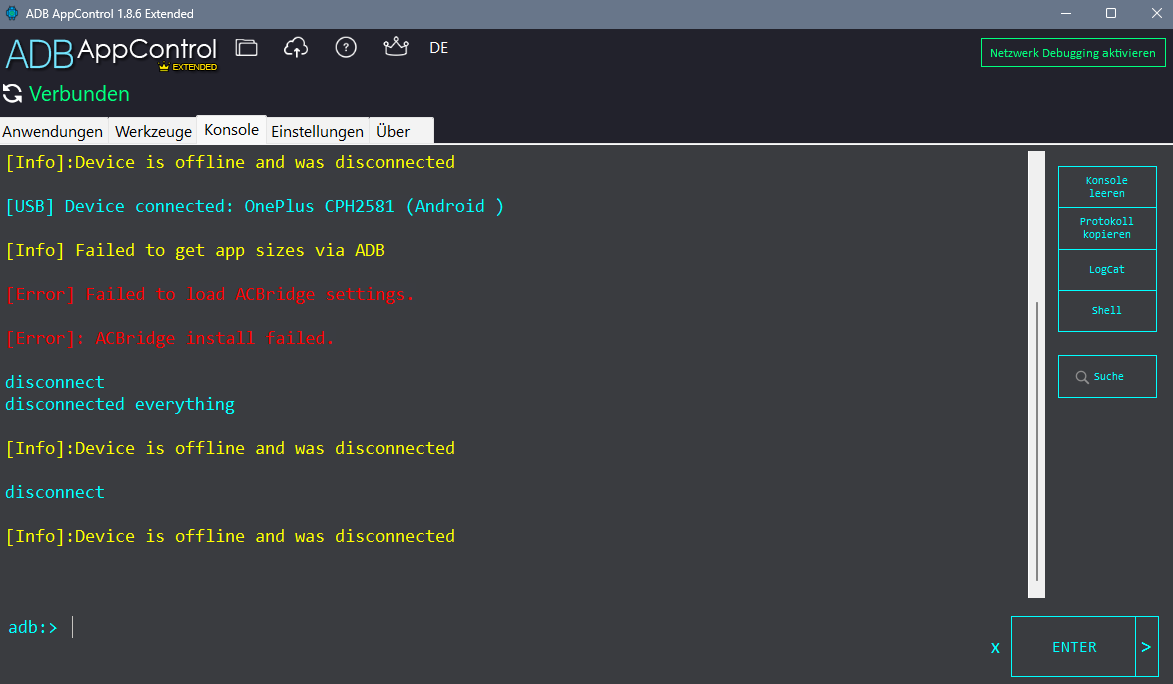Screen dimensions: 1173x684
Task: Clear the command input with x
Action: 995,648
